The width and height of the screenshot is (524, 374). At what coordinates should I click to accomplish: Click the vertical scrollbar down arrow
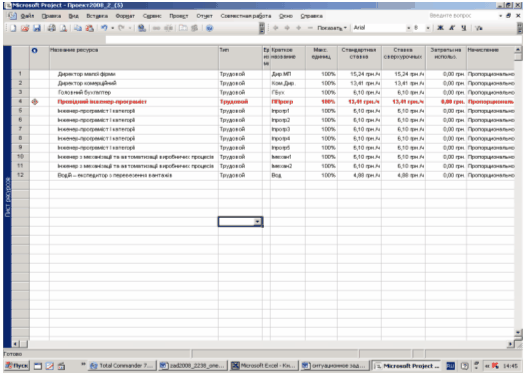tap(518, 332)
